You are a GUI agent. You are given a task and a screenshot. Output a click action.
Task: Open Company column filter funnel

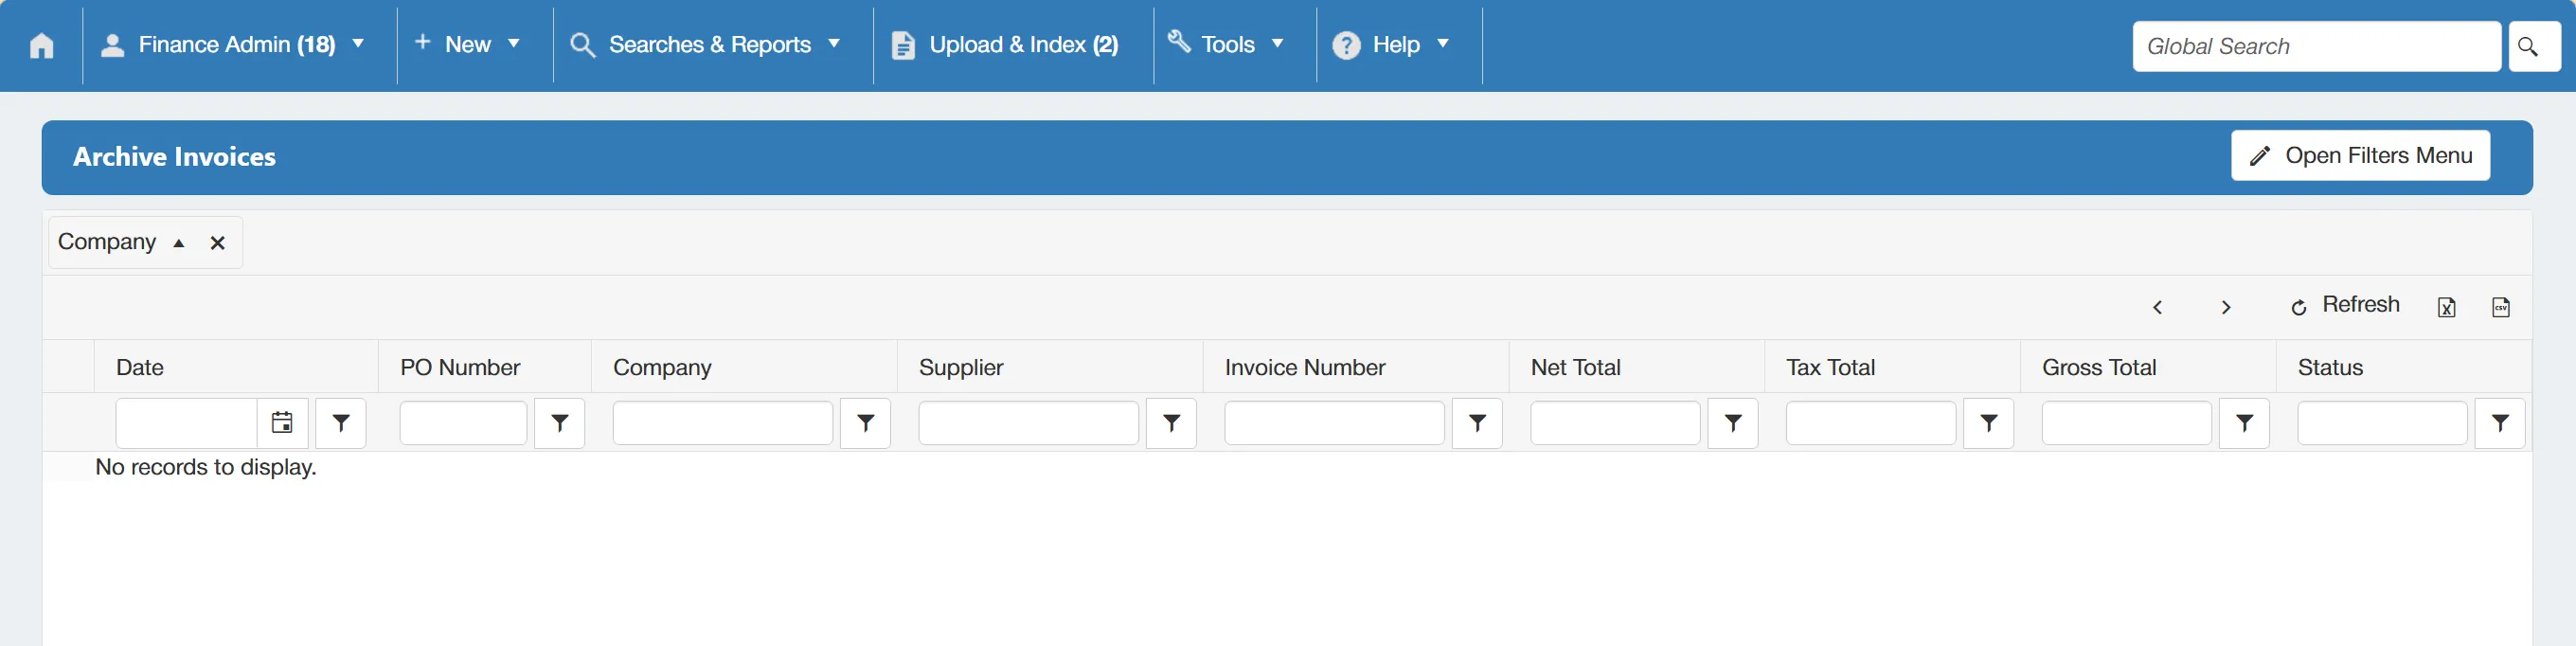coord(866,423)
